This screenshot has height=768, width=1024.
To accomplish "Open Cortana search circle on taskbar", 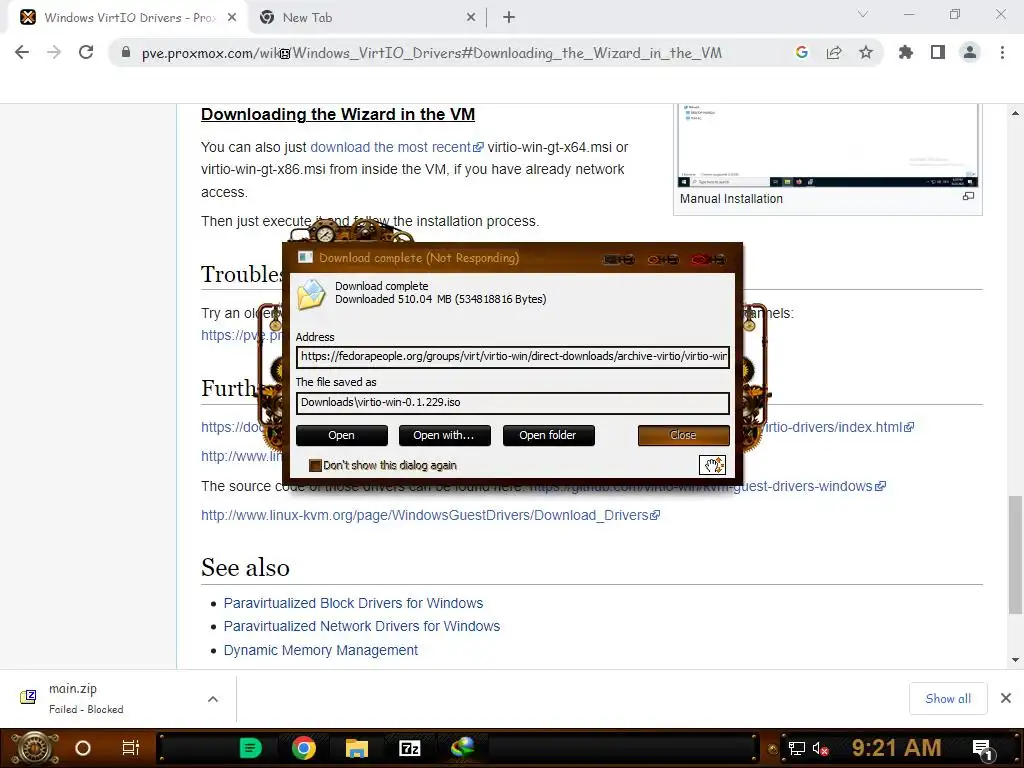I will click(x=83, y=748).
